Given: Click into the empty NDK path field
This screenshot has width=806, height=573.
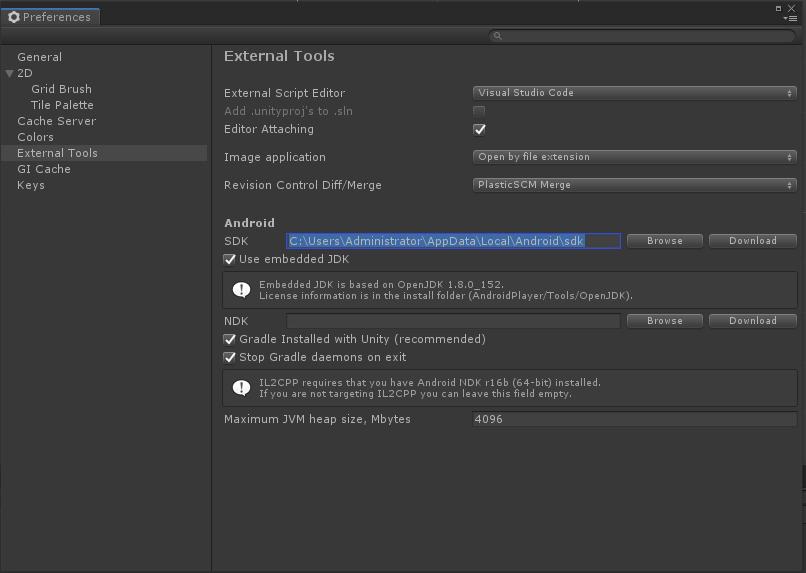Looking at the screenshot, I should tap(453, 321).
